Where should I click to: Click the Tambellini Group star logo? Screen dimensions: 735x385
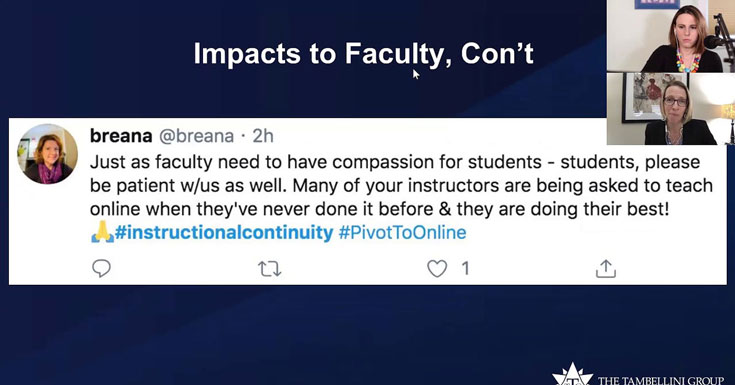coord(572,375)
